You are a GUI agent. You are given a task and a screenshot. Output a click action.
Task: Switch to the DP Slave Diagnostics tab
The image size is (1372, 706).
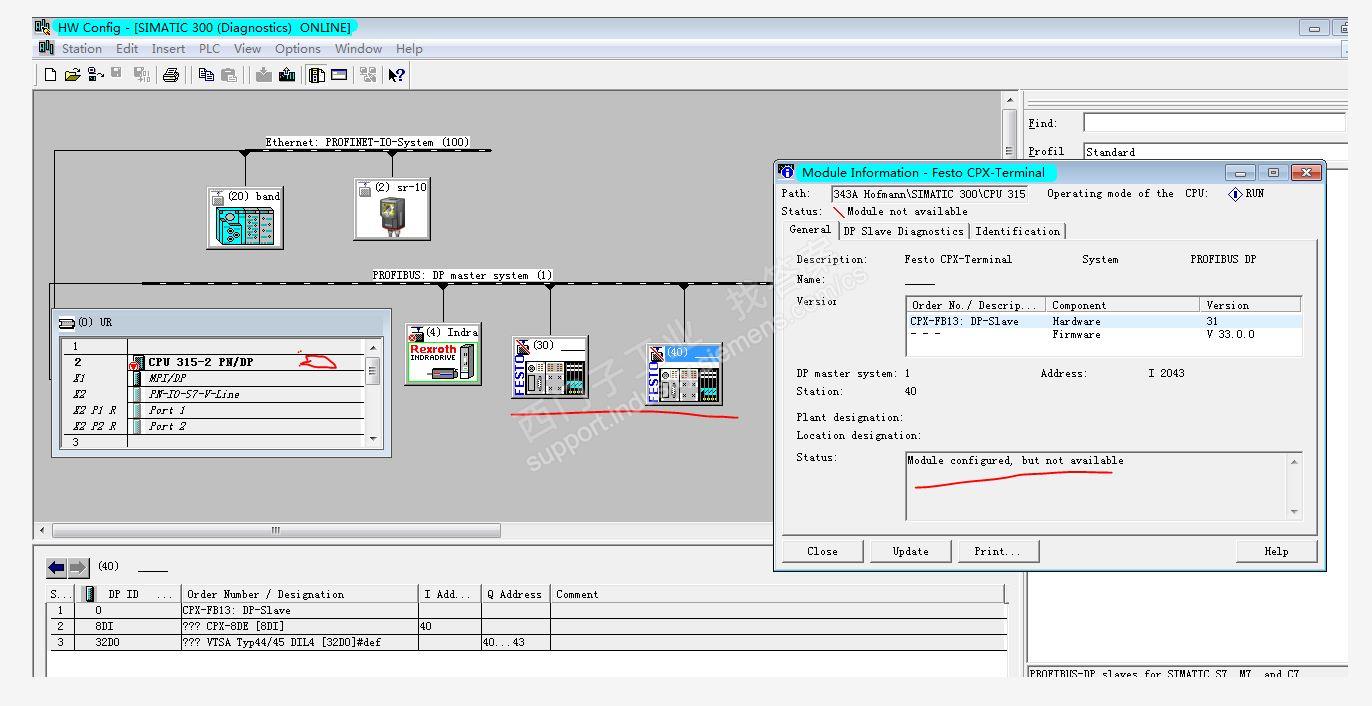[903, 231]
